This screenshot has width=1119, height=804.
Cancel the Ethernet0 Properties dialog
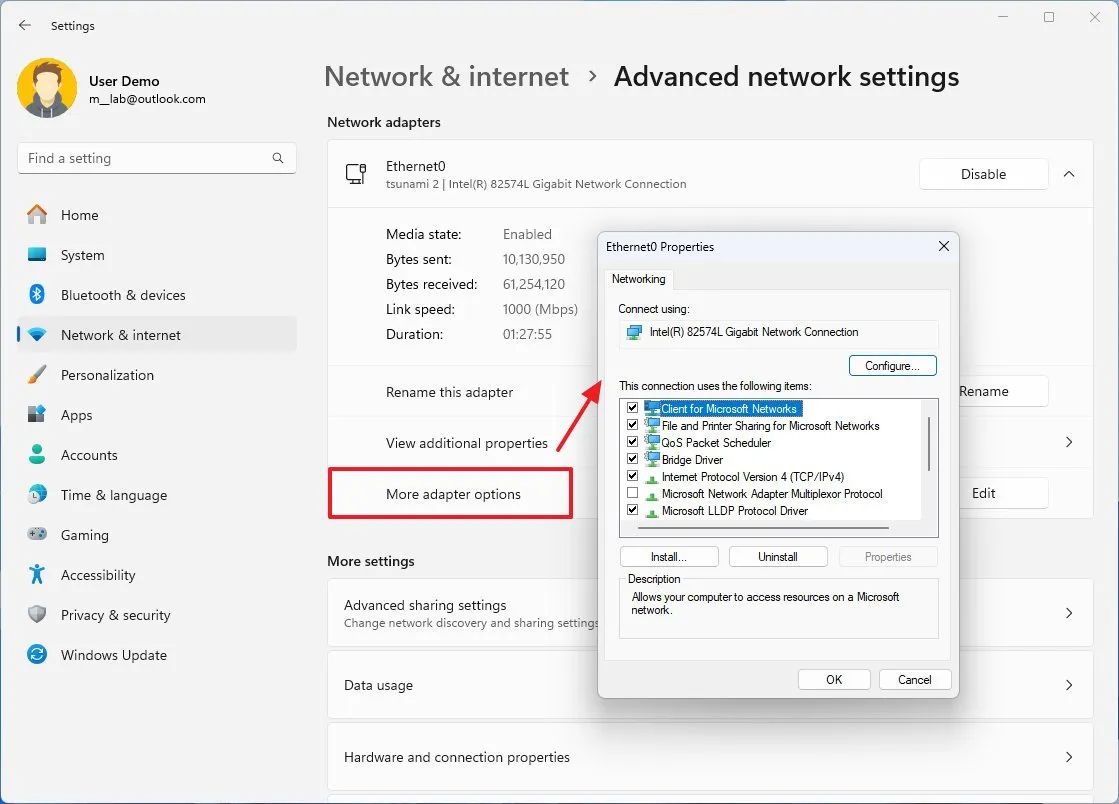coord(915,680)
